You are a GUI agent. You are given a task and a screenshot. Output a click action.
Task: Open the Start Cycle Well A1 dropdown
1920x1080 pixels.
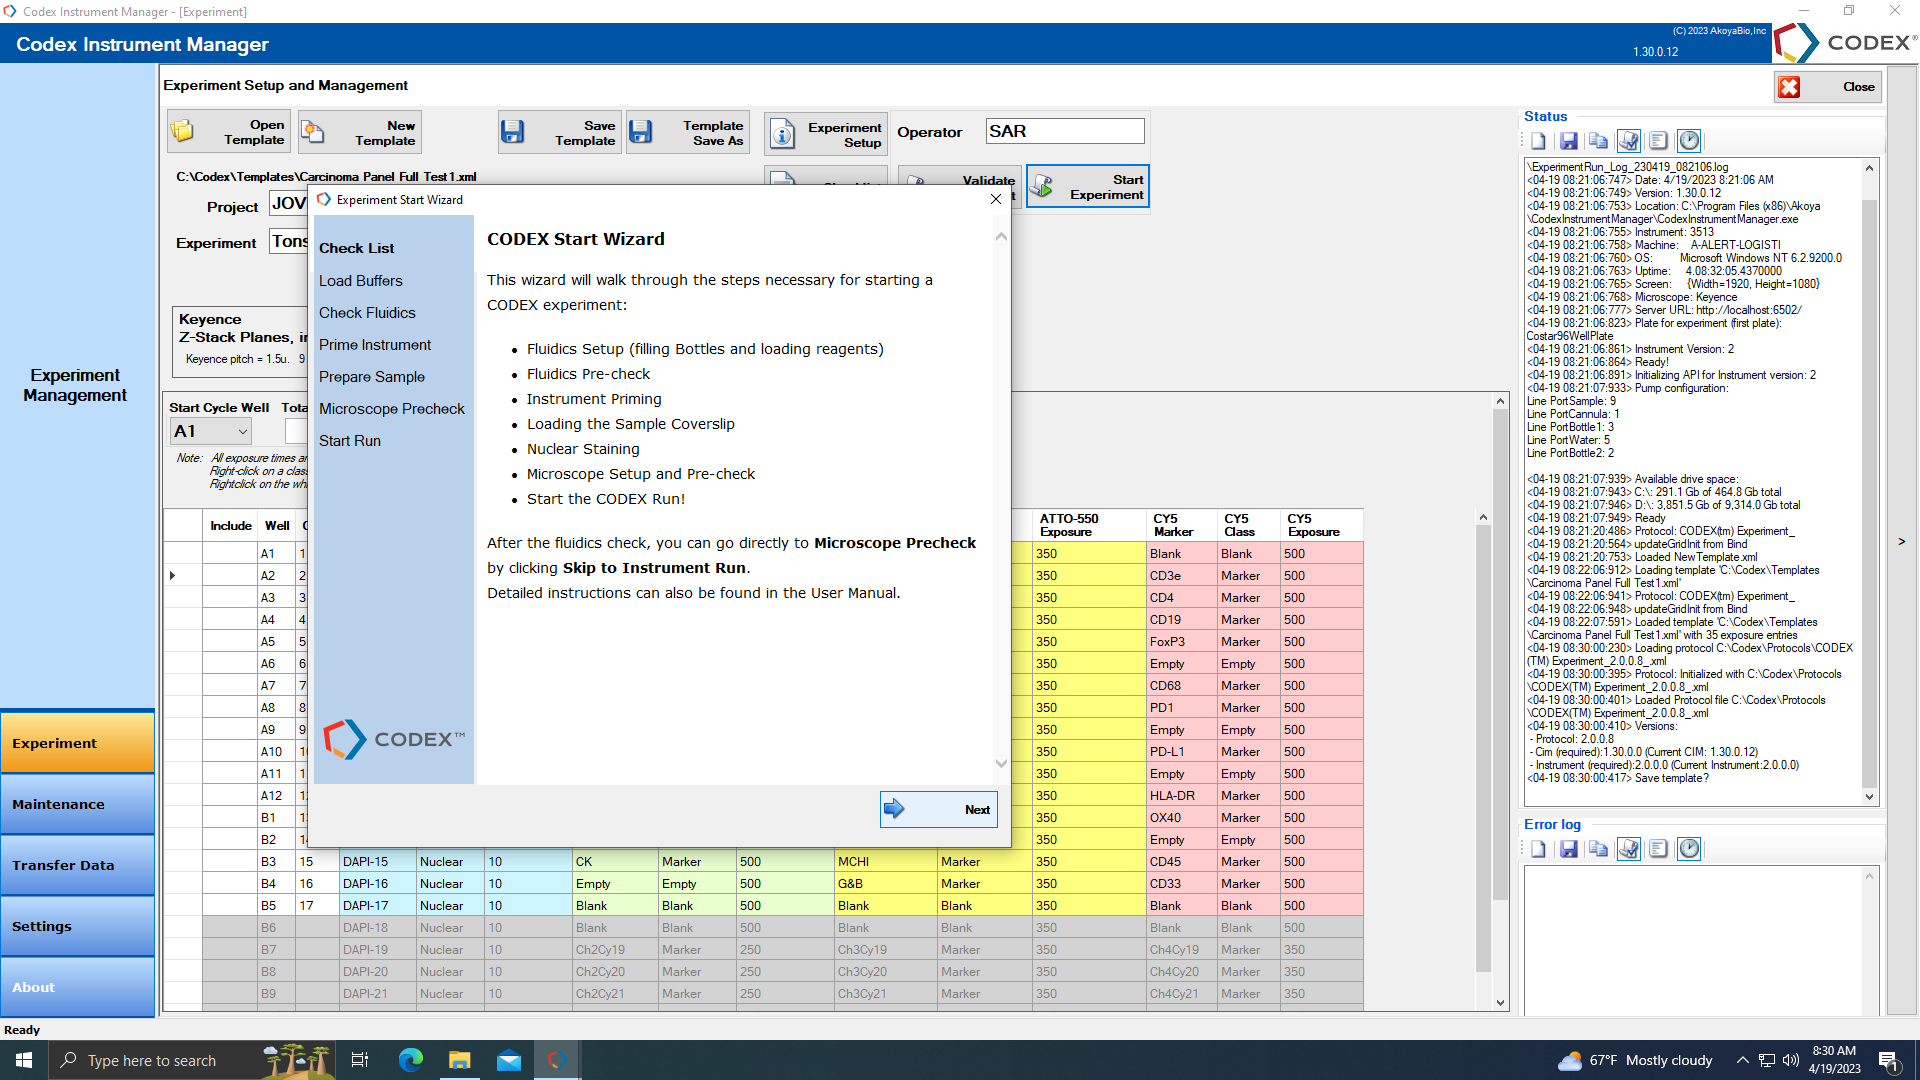coord(242,432)
